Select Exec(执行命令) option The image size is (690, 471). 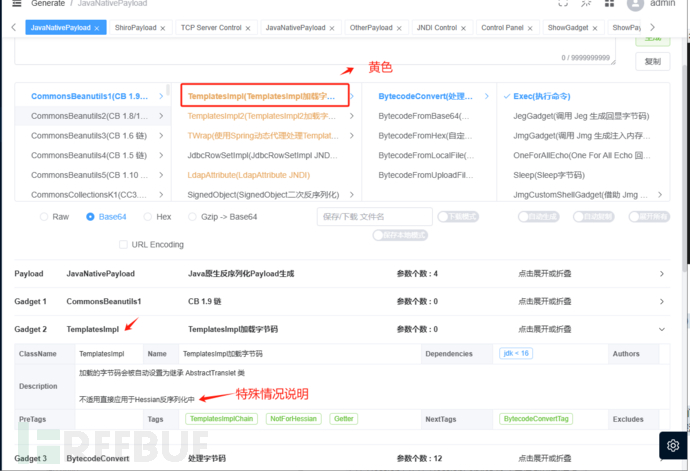click(x=542, y=96)
